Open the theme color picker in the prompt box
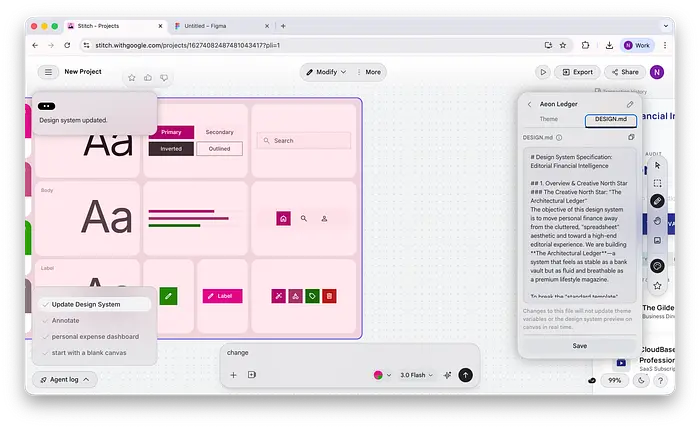The width and height of the screenshot is (700, 428). [381, 375]
